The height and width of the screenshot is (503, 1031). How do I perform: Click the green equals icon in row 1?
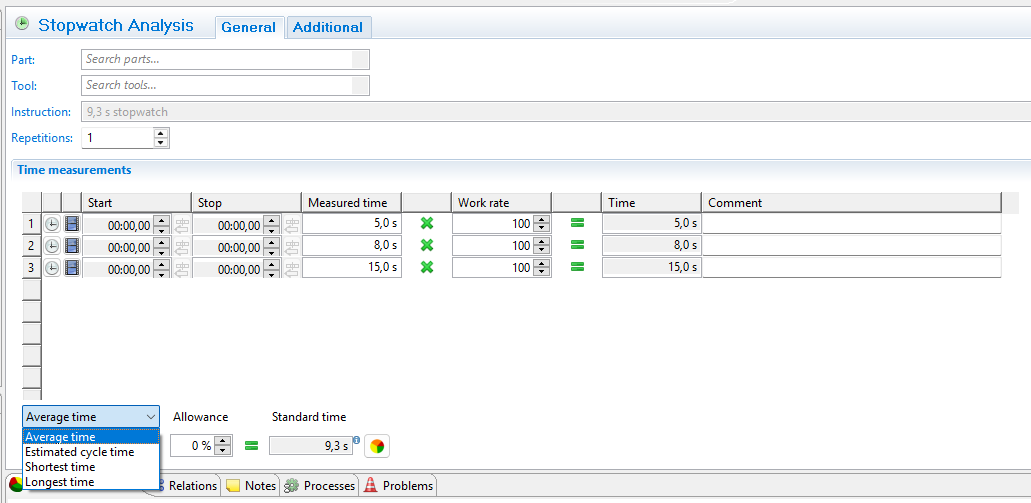click(577, 223)
